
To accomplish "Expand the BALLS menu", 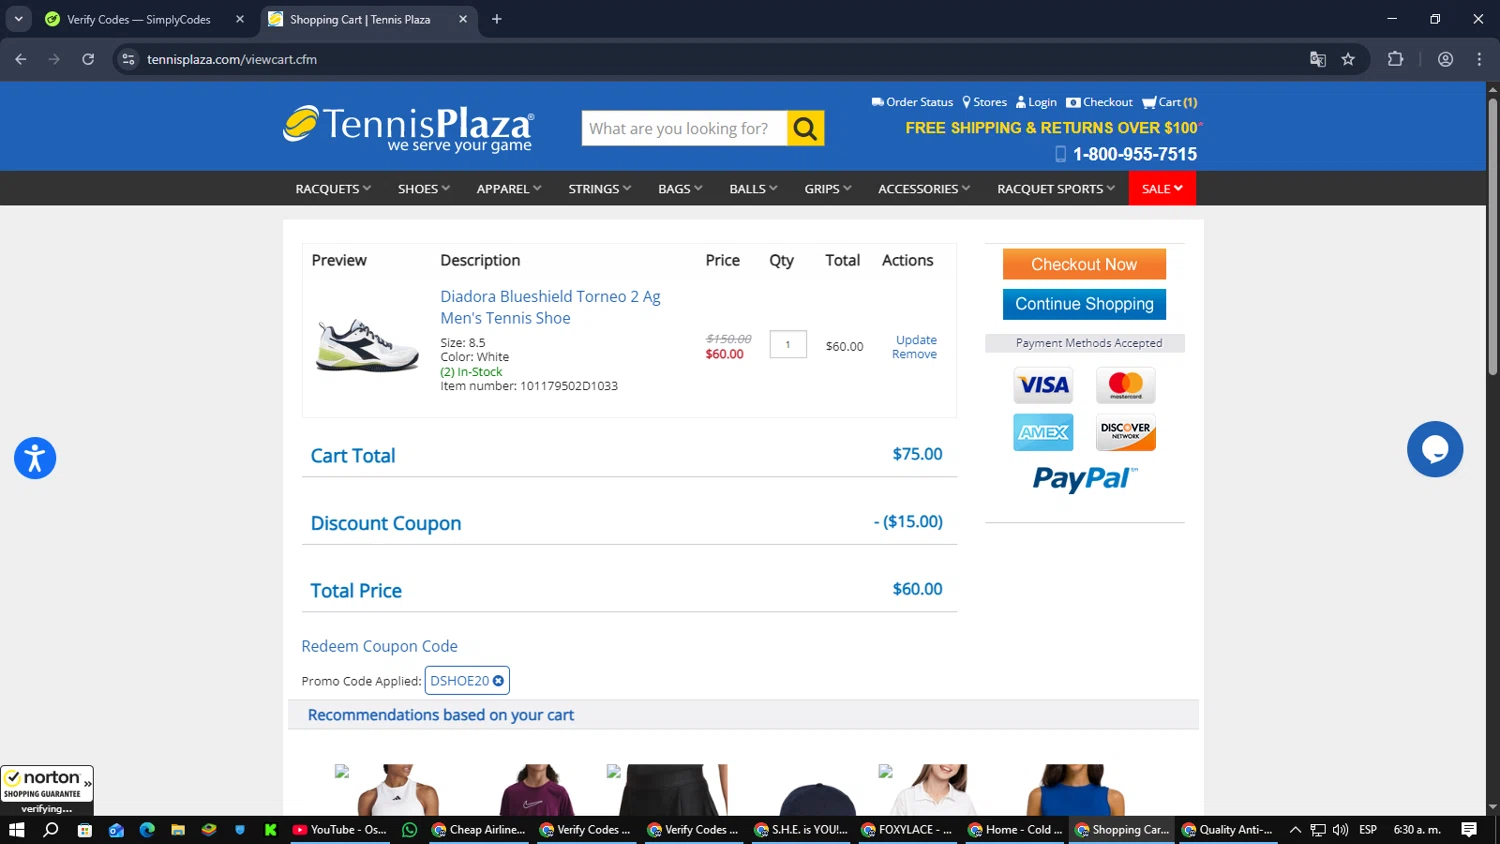I will pyautogui.click(x=753, y=189).
